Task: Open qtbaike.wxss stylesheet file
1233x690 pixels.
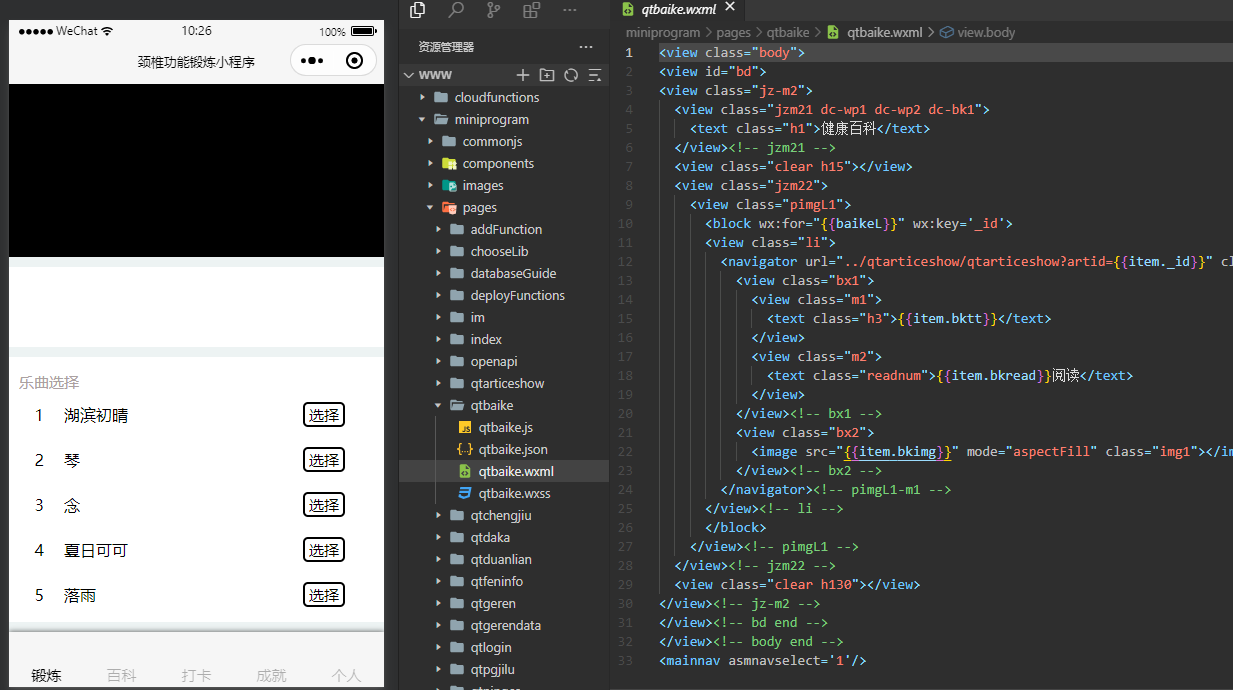Action: pyautogui.click(x=514, y=493)
